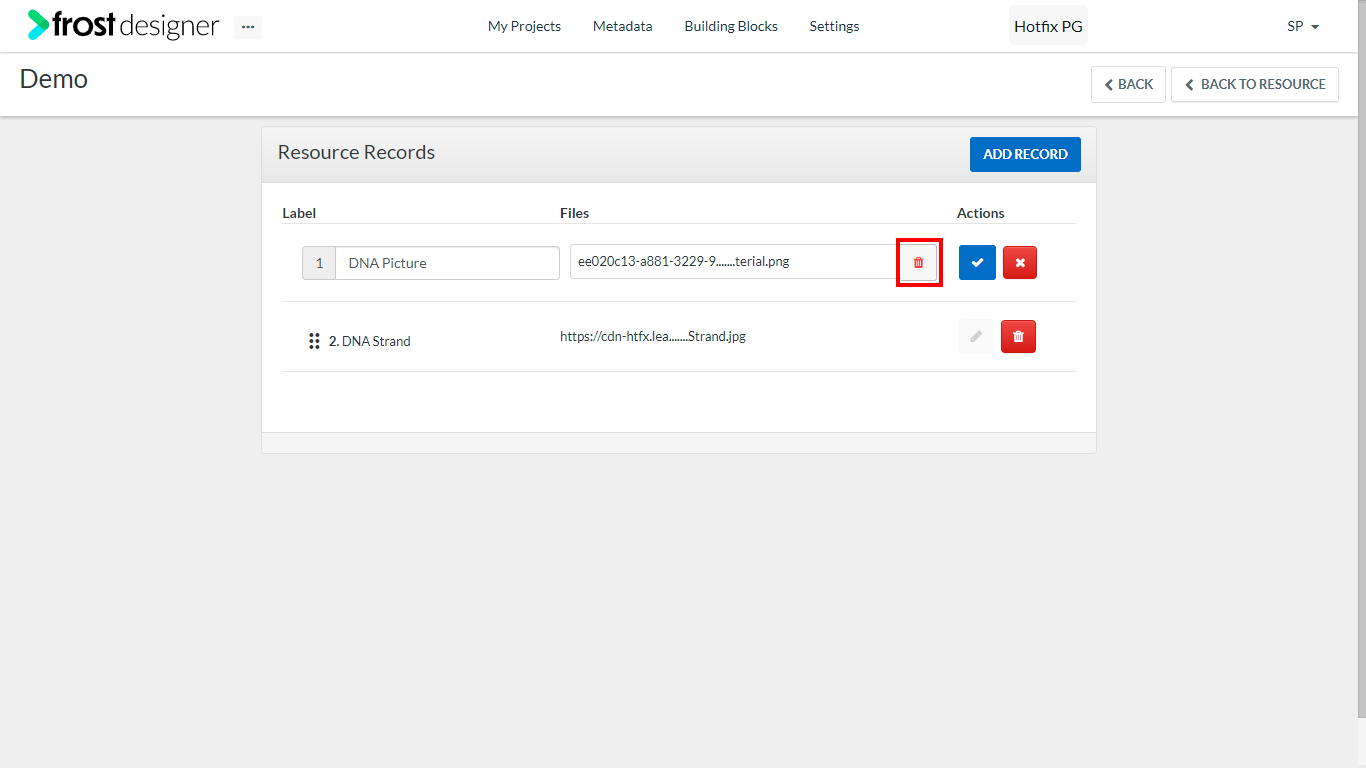Click the Demo page title
Image resolution: width=1366 pixels, height=768 pixels.
point(54,79)
